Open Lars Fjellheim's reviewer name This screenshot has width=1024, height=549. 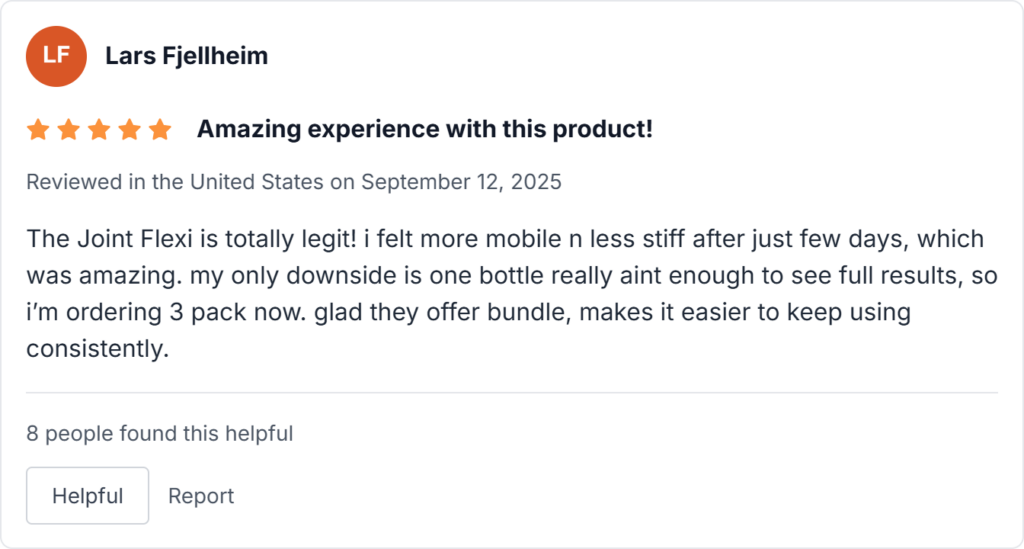tap(186, 56)
